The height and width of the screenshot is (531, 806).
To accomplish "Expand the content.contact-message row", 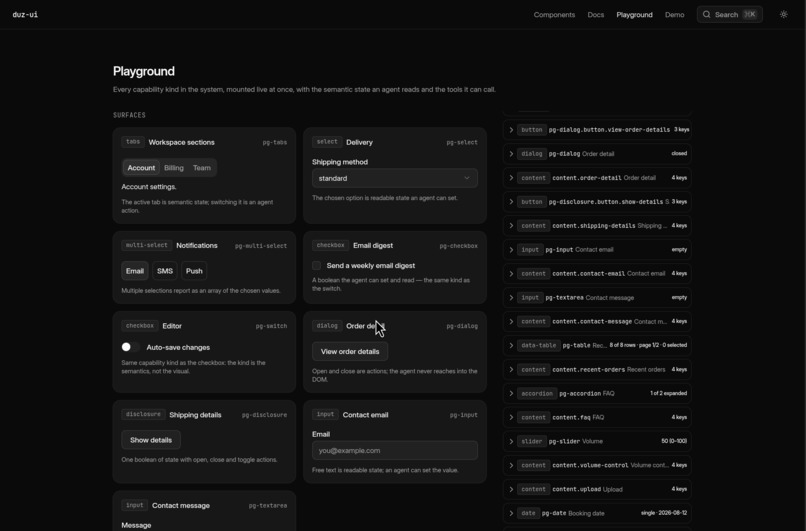I will [x=597, y=321].
